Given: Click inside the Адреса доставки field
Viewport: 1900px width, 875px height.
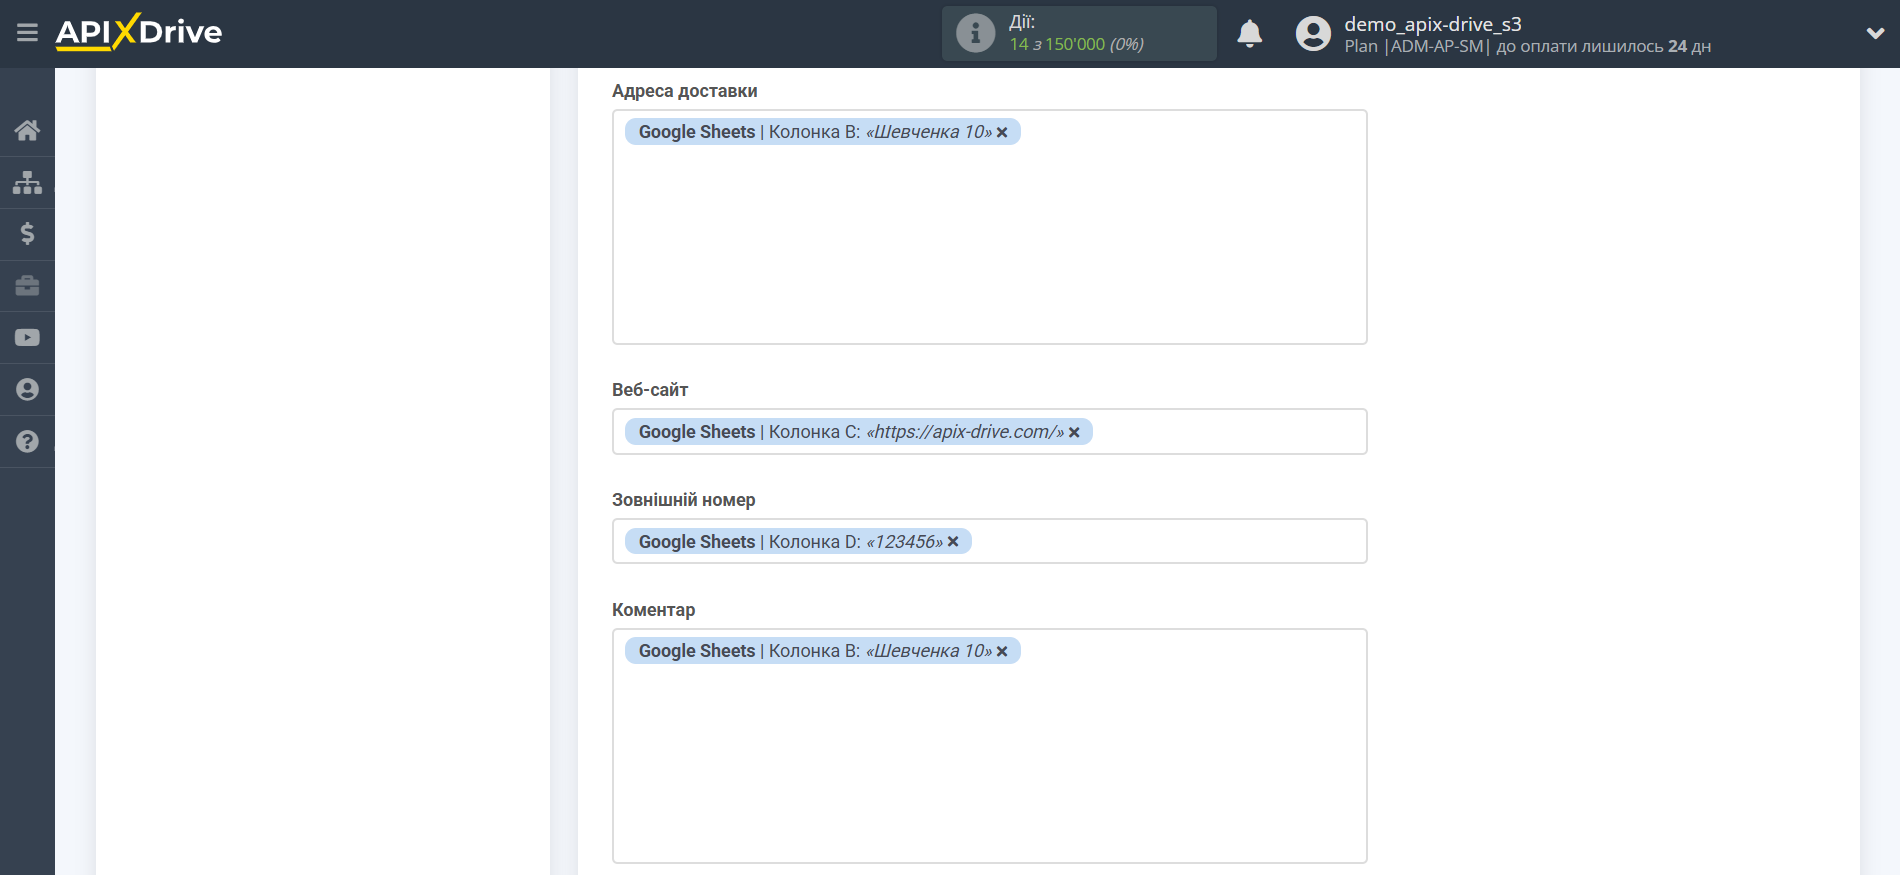Looking at the screenshot, I should [989, 227].
